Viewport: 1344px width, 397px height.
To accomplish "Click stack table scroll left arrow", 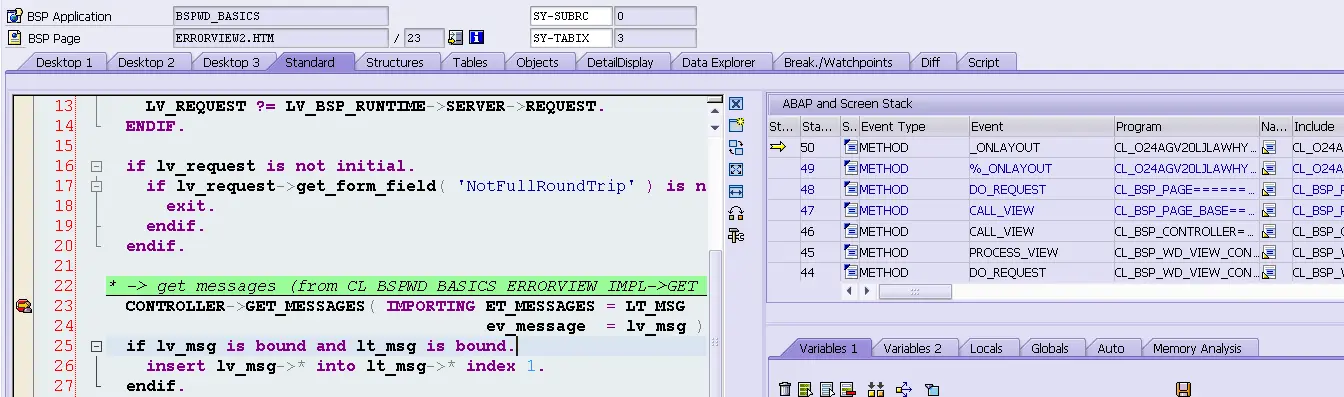I will tap(849, 291).
